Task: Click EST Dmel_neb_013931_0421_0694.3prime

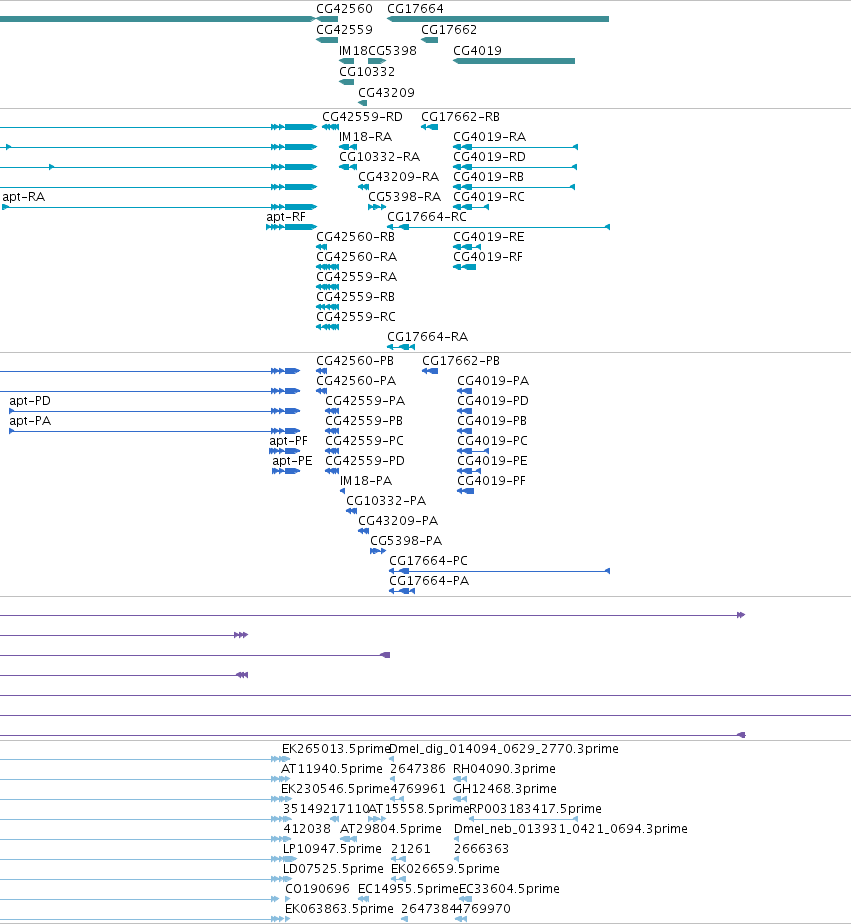Action: (570, 829)
